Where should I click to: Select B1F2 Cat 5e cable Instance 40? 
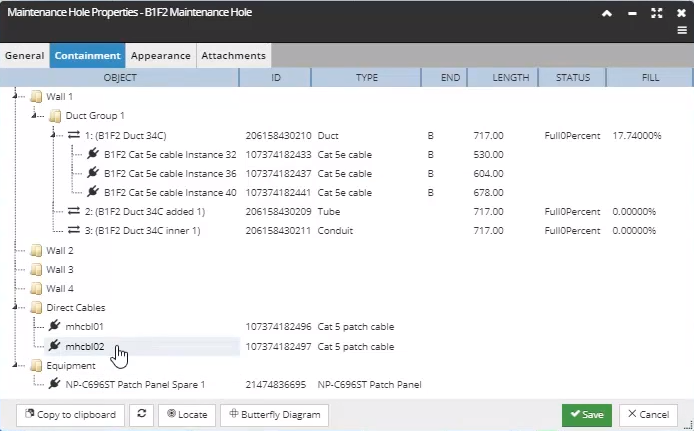click(x=170, y=192)
